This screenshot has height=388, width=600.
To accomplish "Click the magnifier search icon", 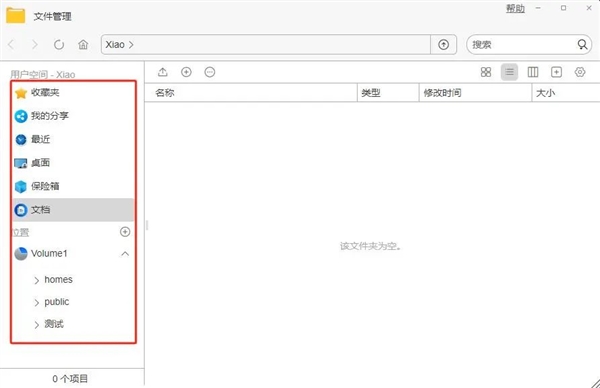I will (x=582, y=45).
